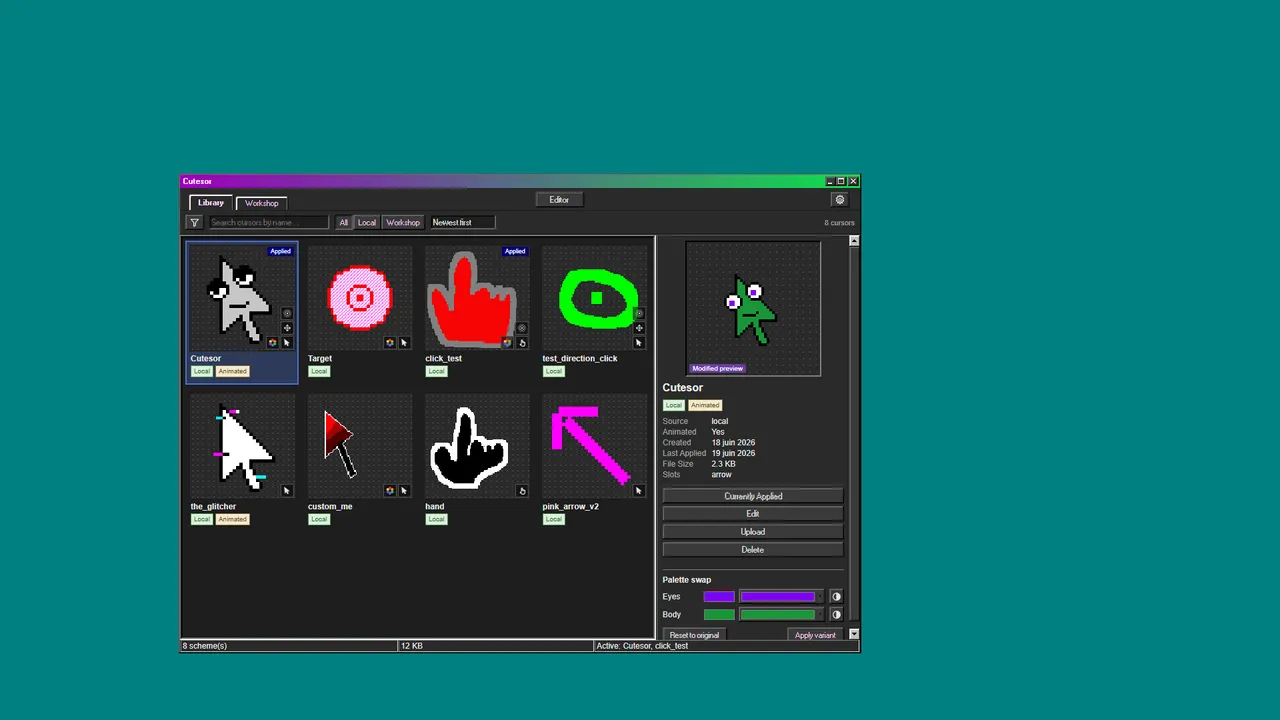The image size is (1280, 720).
Task: Open settings via the gear icon
Action: [840, 200]
